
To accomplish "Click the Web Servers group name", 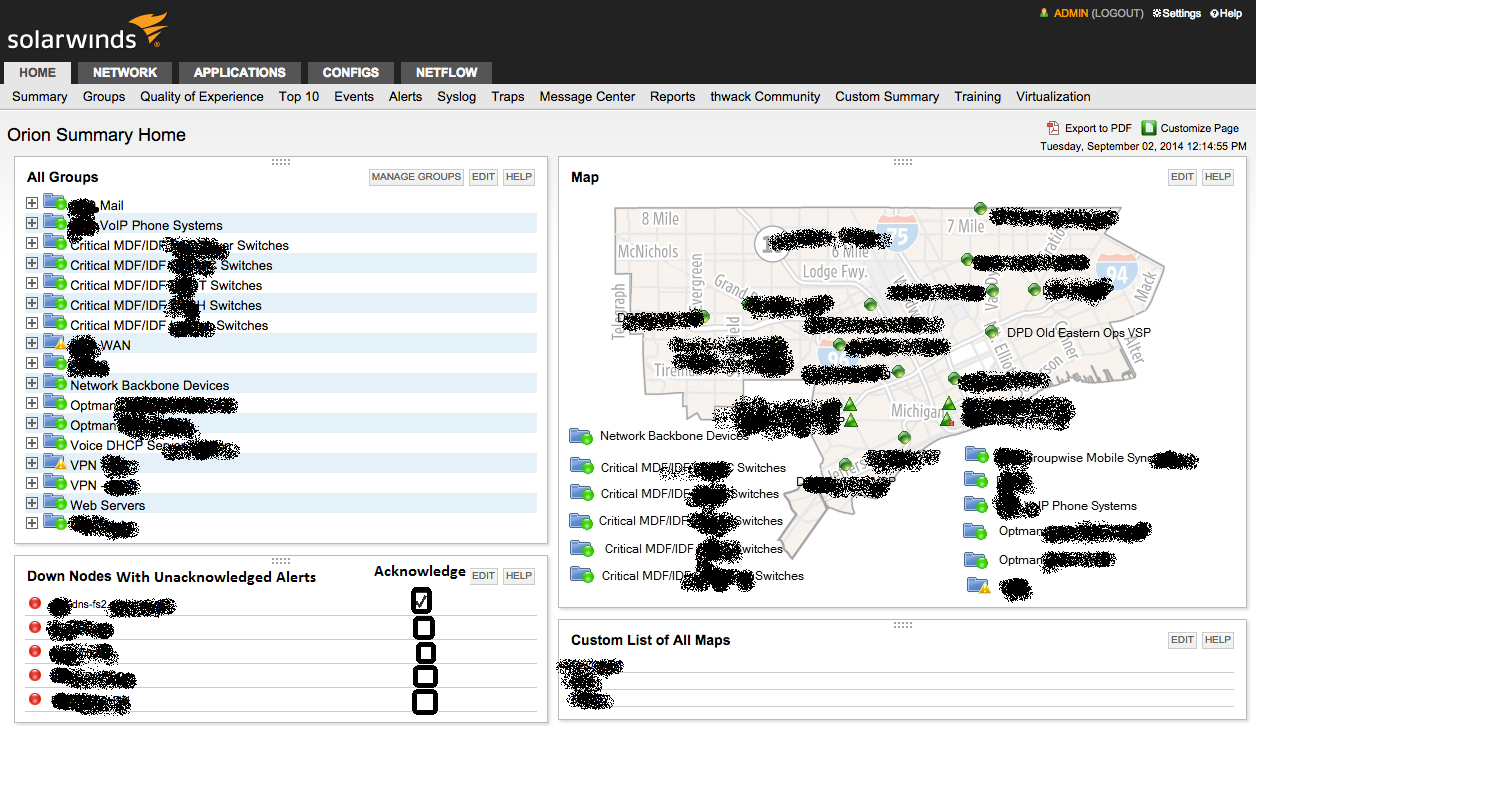I will tap(107, 505).
